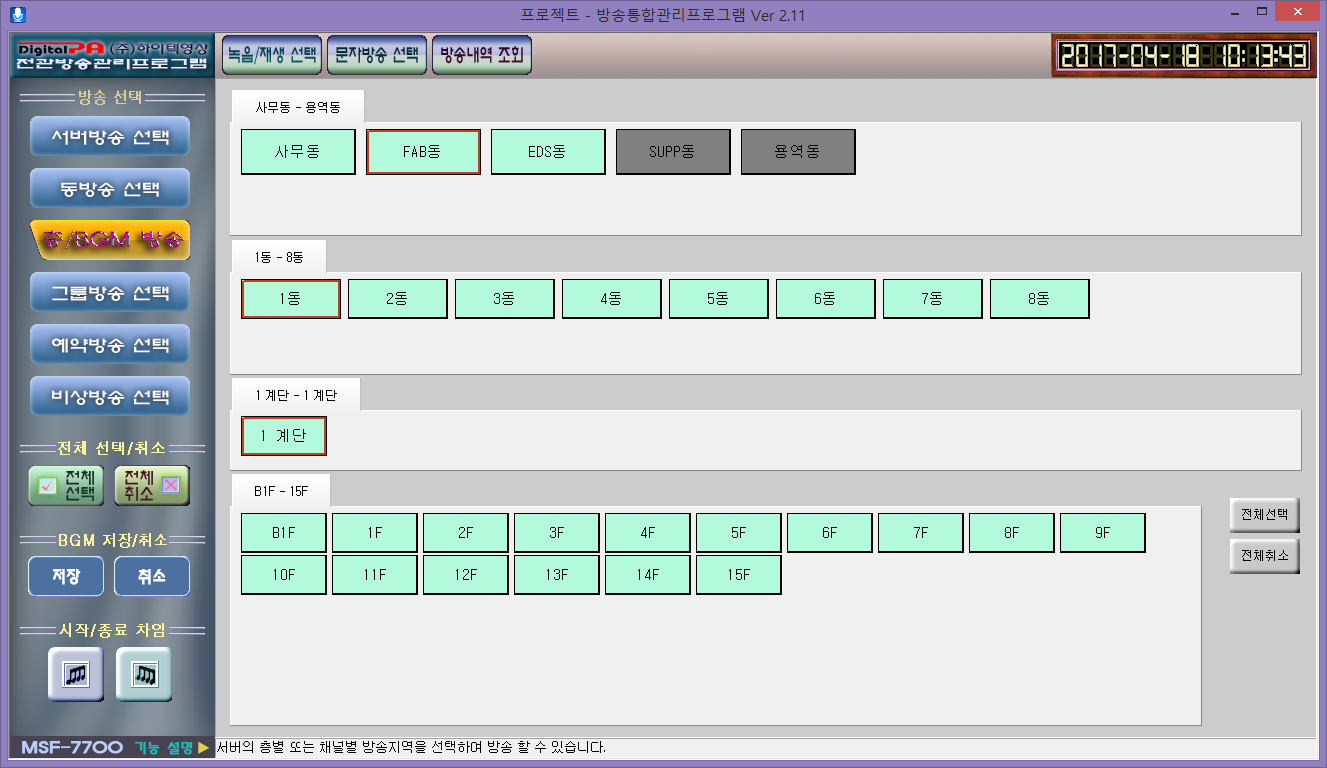
Task: Click the gray SUPP동 building button
Action: pos(673,152)
